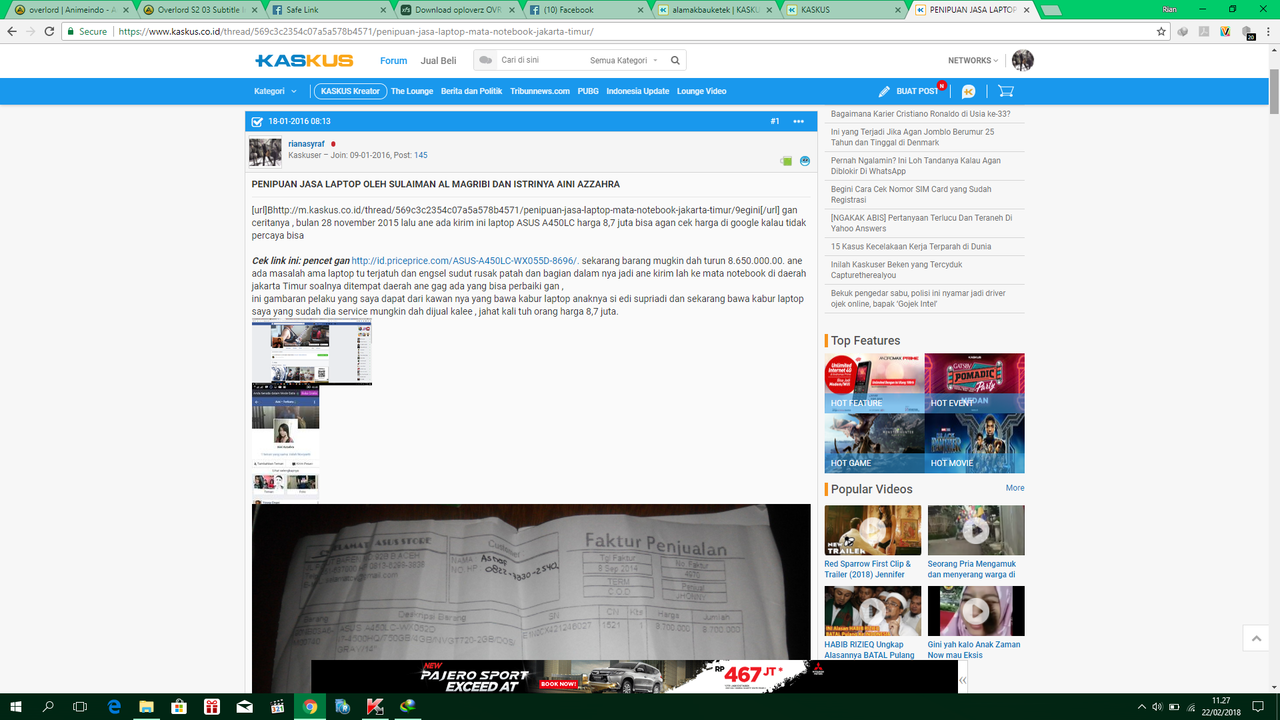Image resolution: width=1280 pixels, height=720 pixels.
Task: Click the three-dots post options icon
Action: (798, 121)
